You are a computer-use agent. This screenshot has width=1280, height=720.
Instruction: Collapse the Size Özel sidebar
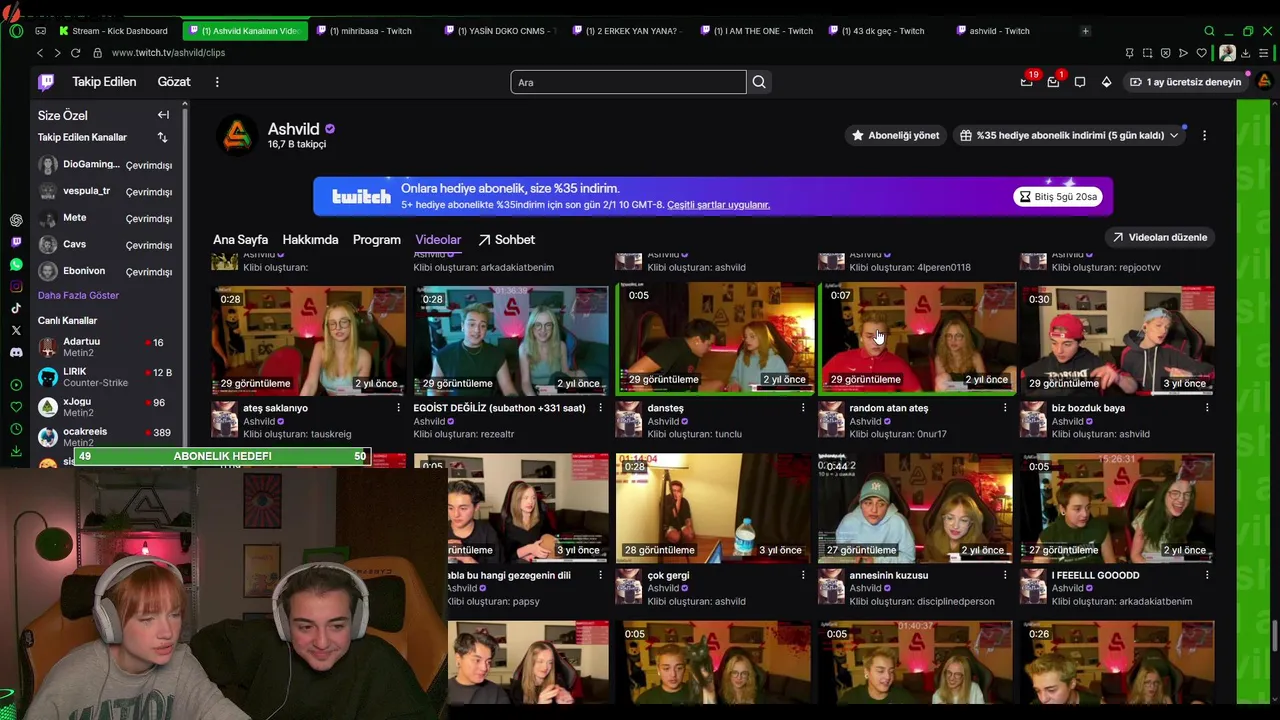163,115
